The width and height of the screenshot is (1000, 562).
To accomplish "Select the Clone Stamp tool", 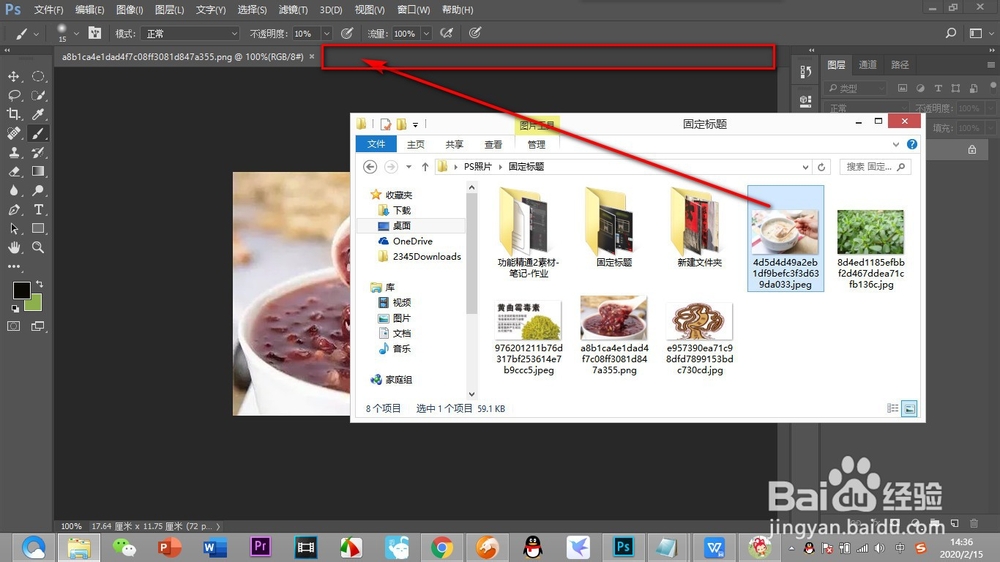I will pos(13,152).
